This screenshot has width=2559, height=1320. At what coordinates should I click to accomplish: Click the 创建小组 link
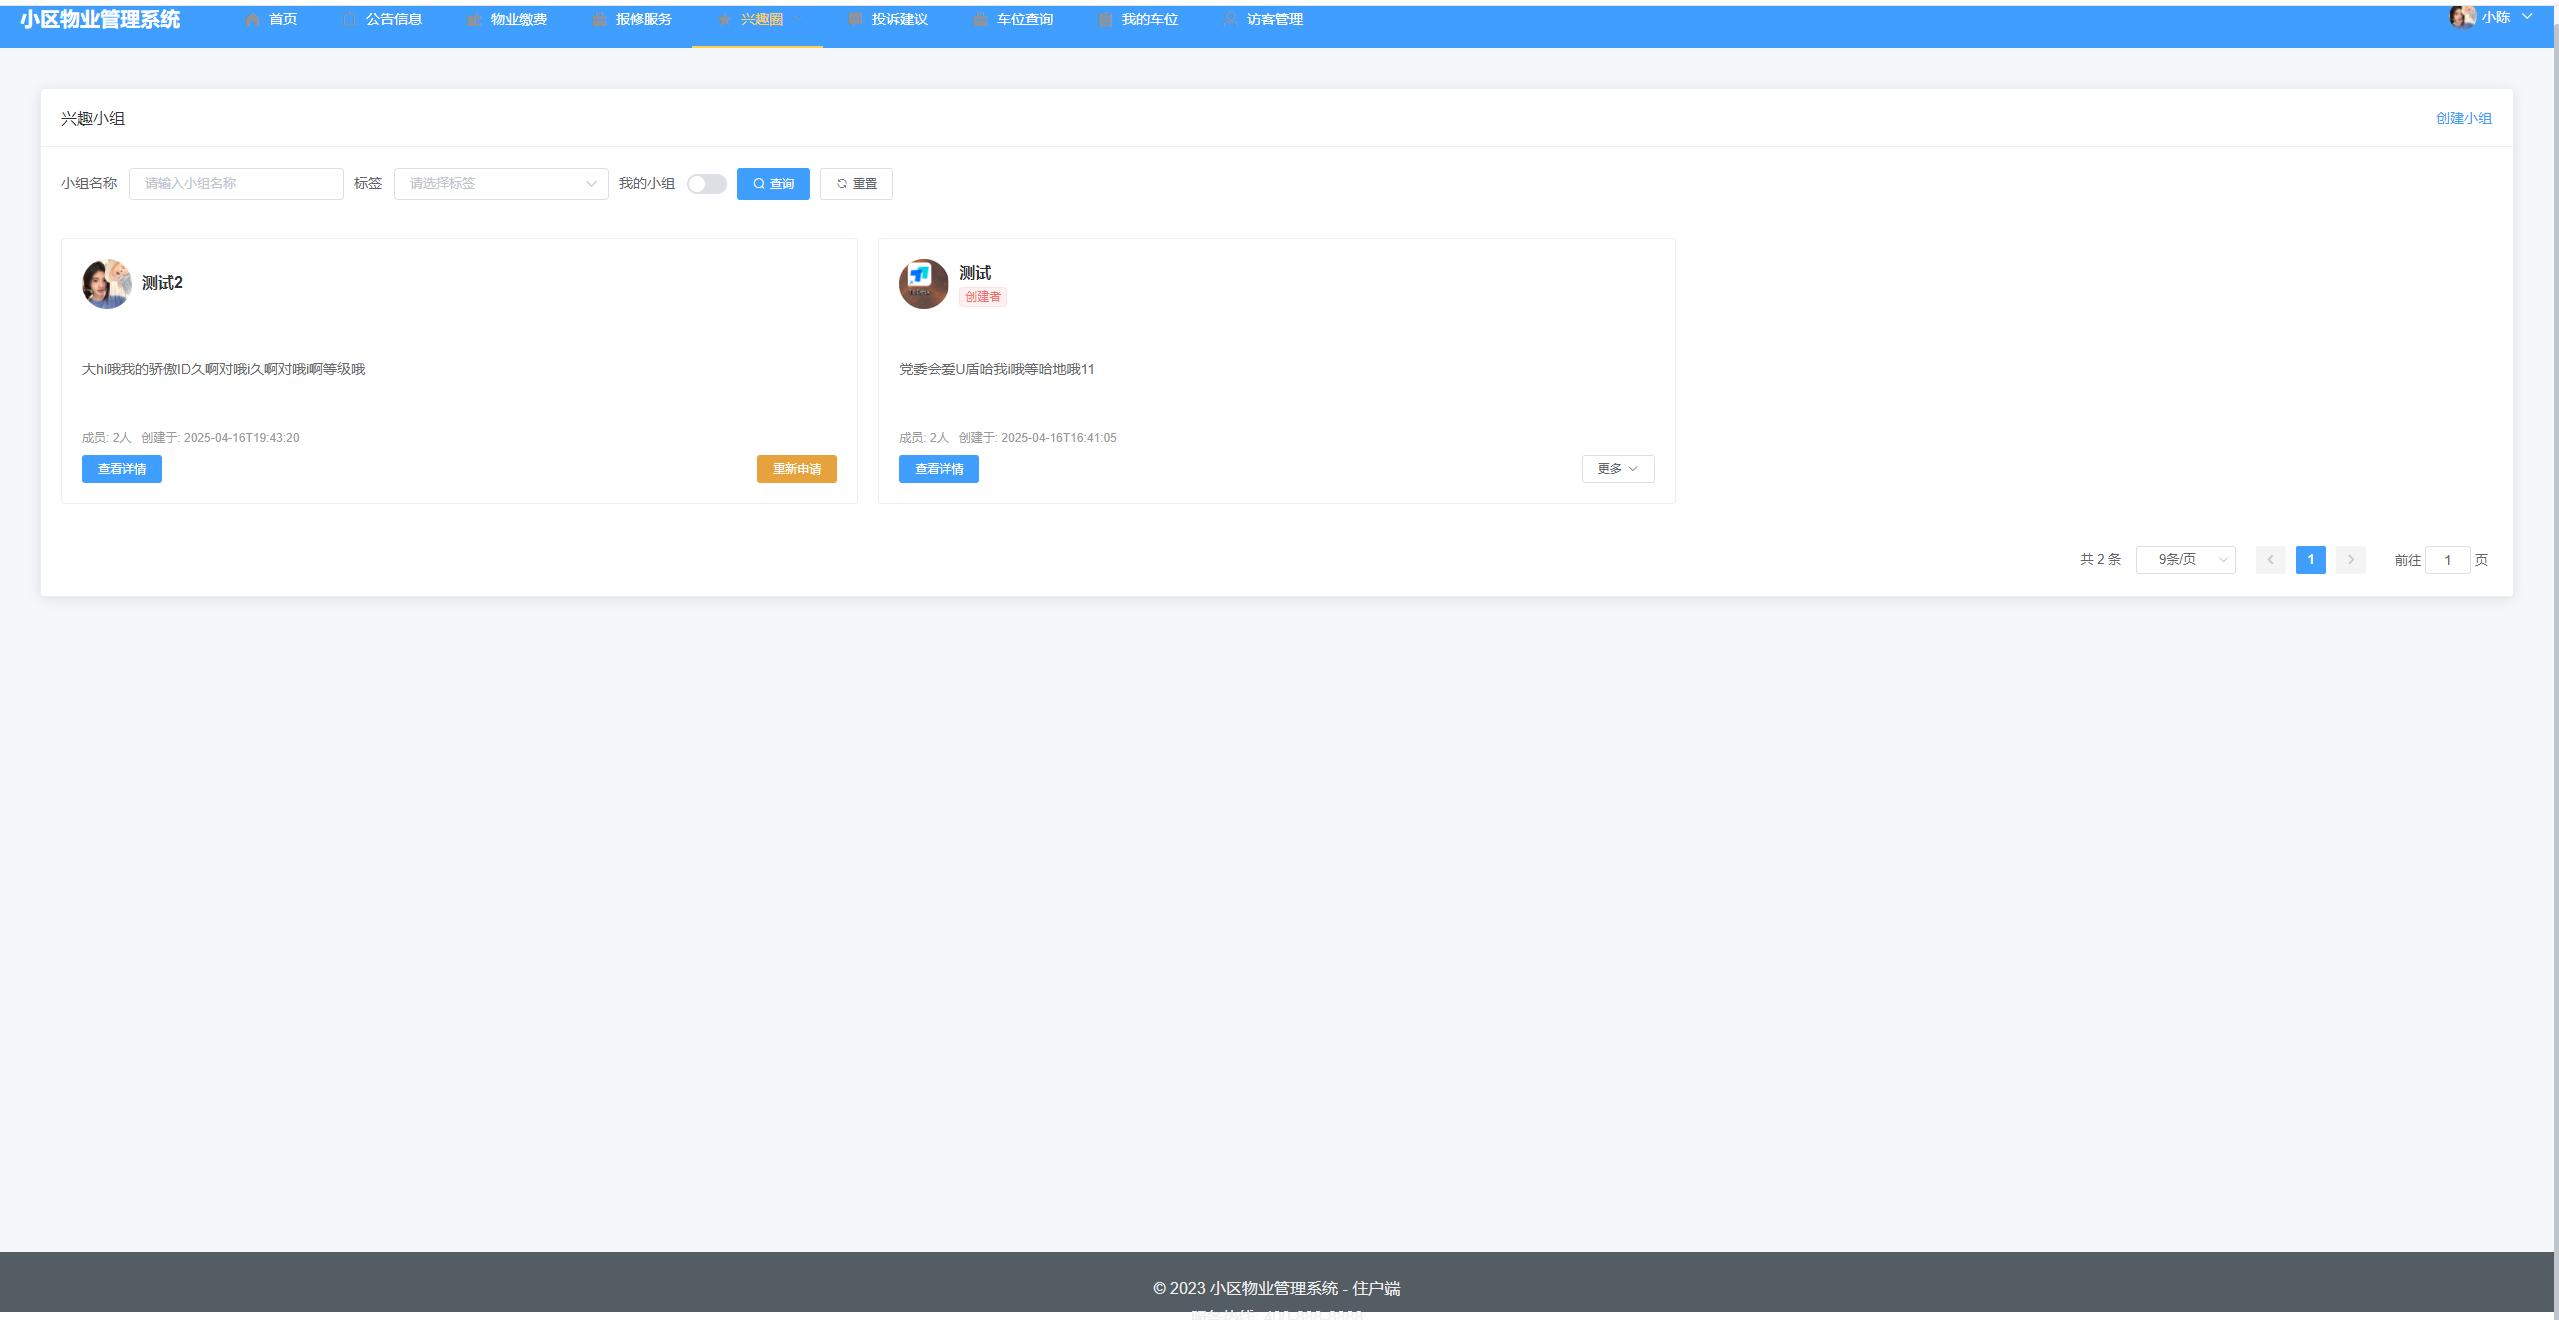point(2463,118)
